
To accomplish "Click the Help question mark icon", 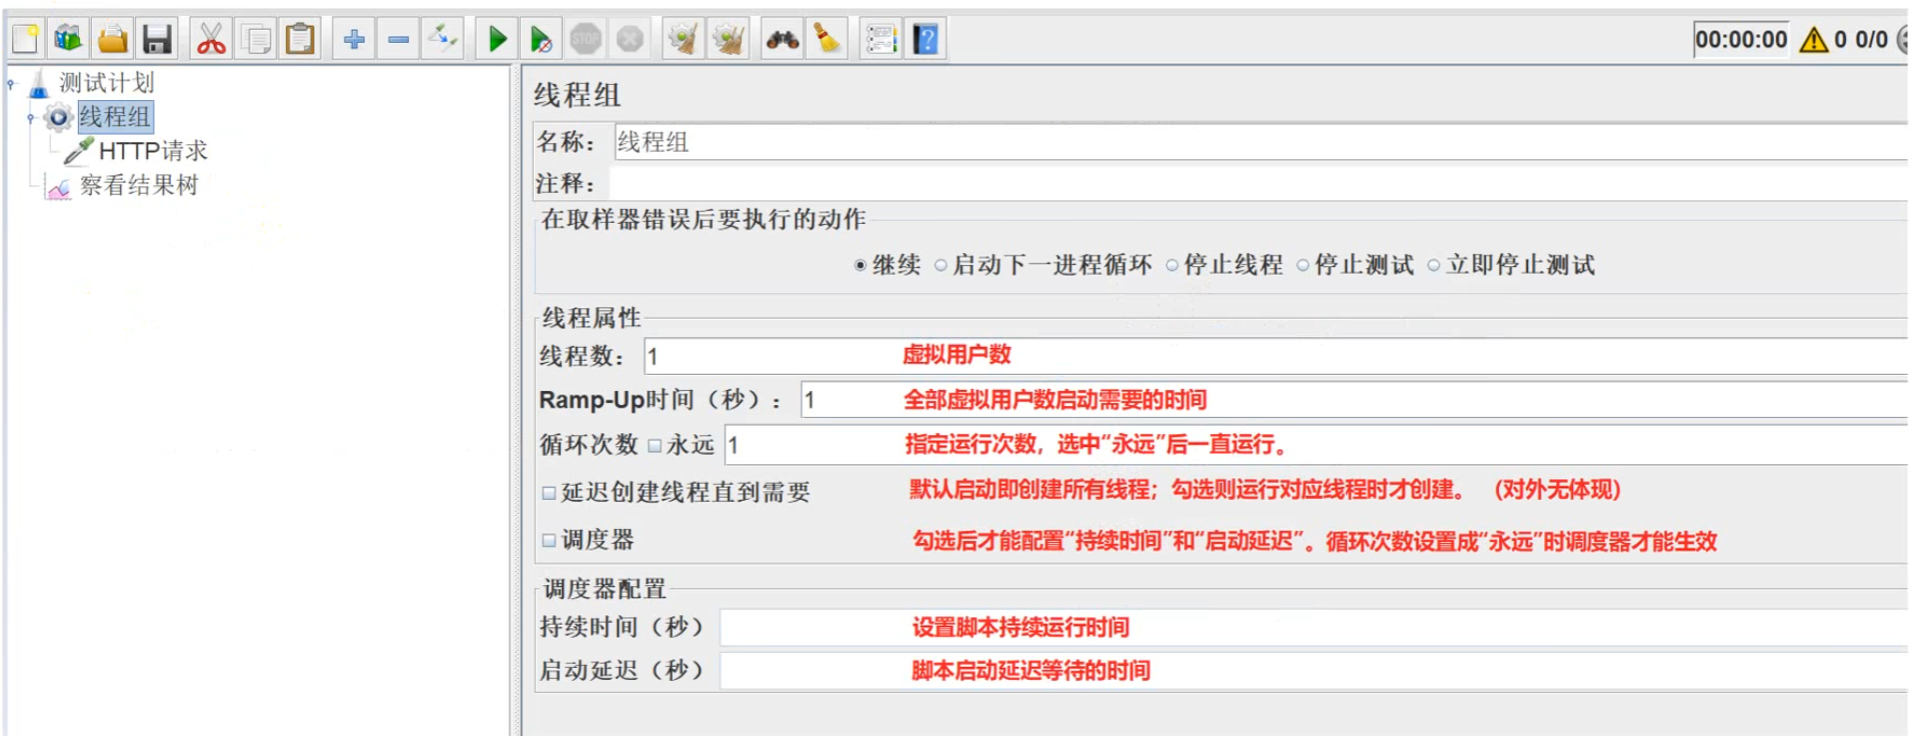I will pos(926,40).
